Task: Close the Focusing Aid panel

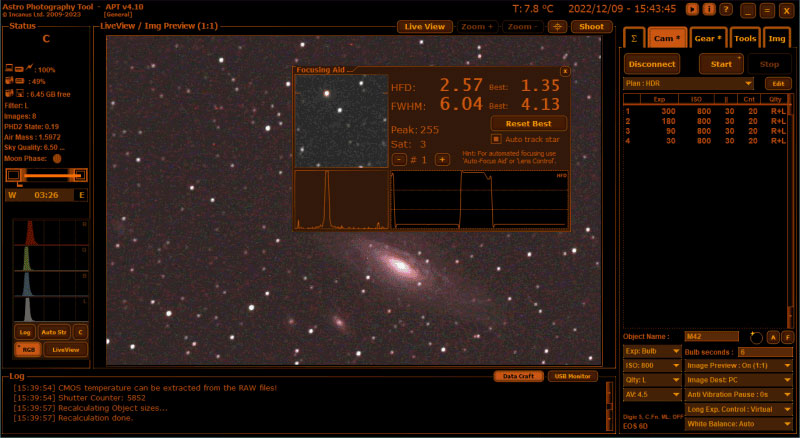Action: click(x=565, y=71)
